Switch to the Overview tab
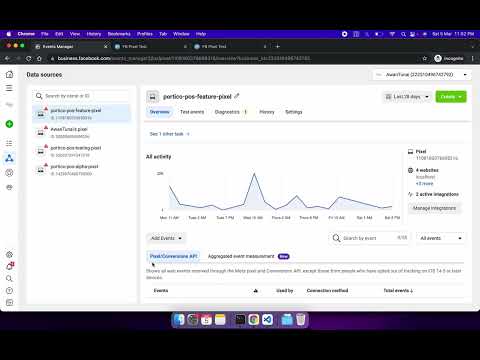 coord(160,112)
